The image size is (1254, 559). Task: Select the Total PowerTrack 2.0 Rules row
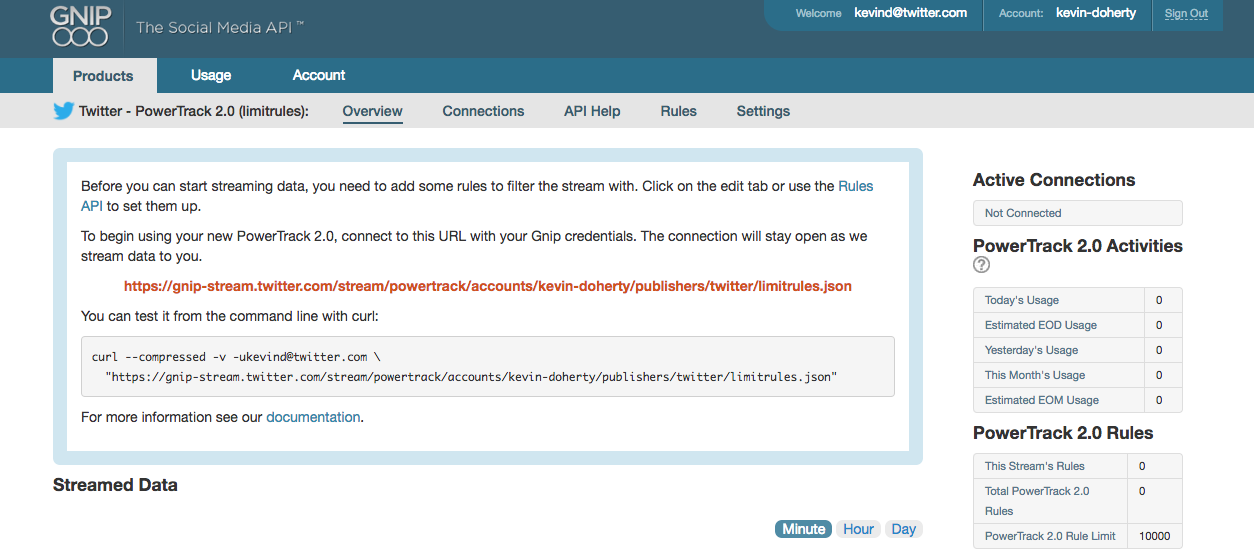(1078, 501)
